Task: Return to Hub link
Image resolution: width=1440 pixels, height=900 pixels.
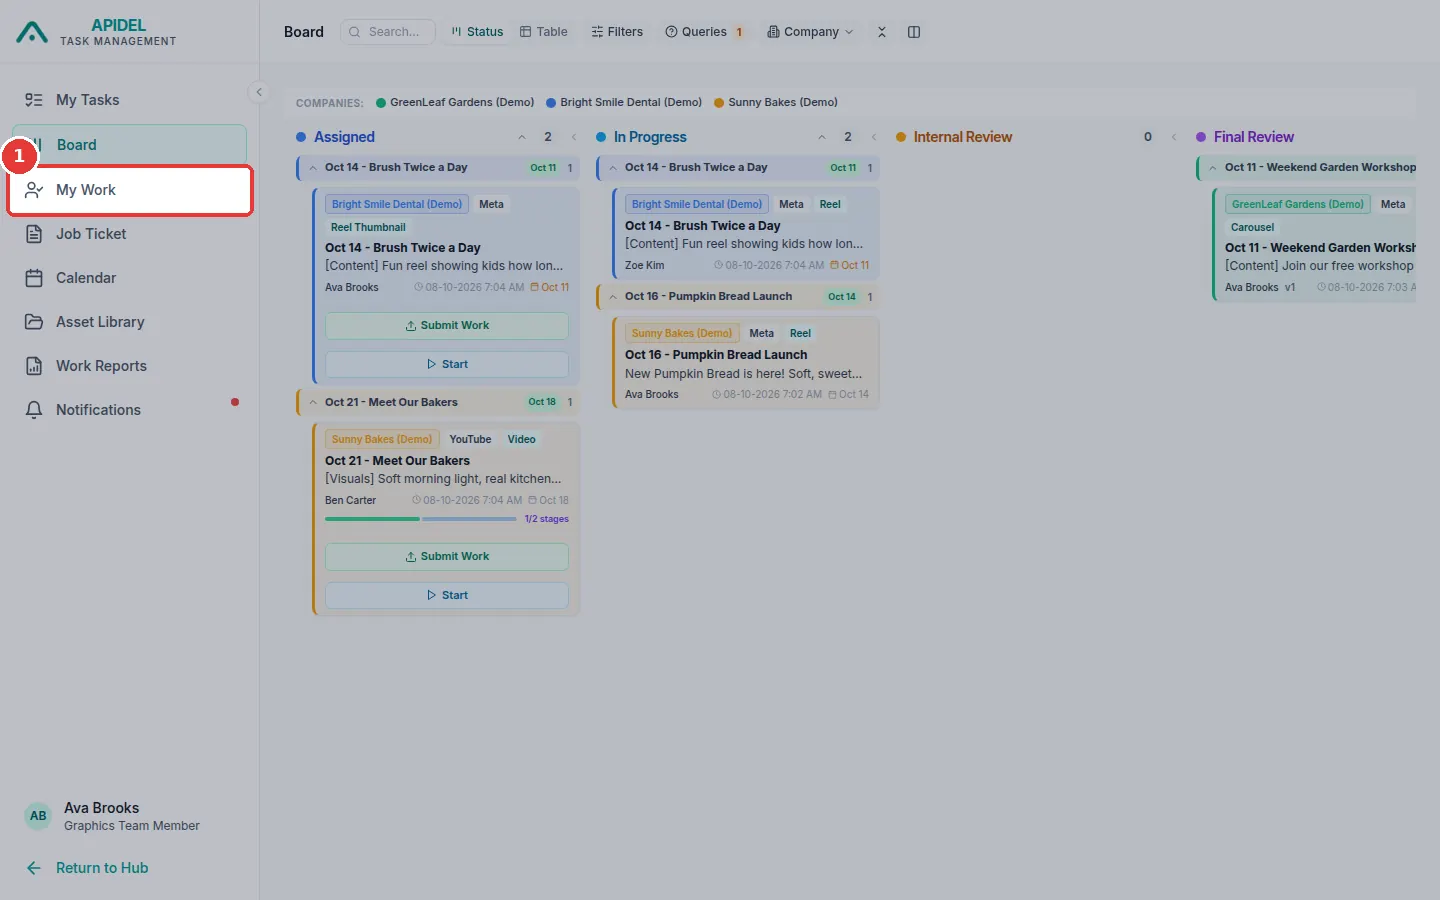Action: pos(87,868)
